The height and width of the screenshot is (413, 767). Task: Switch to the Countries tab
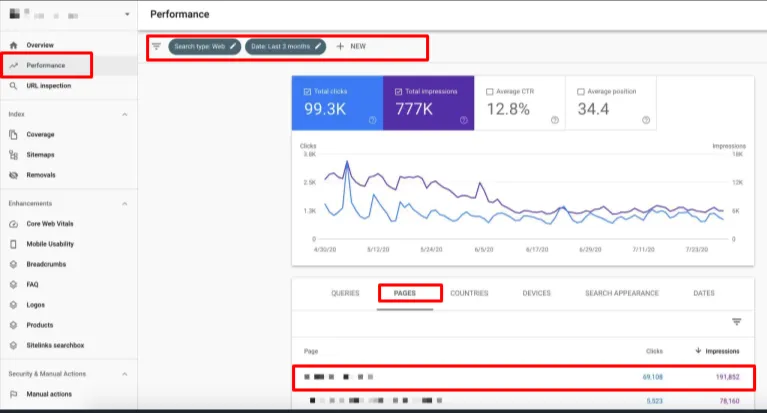469,293
